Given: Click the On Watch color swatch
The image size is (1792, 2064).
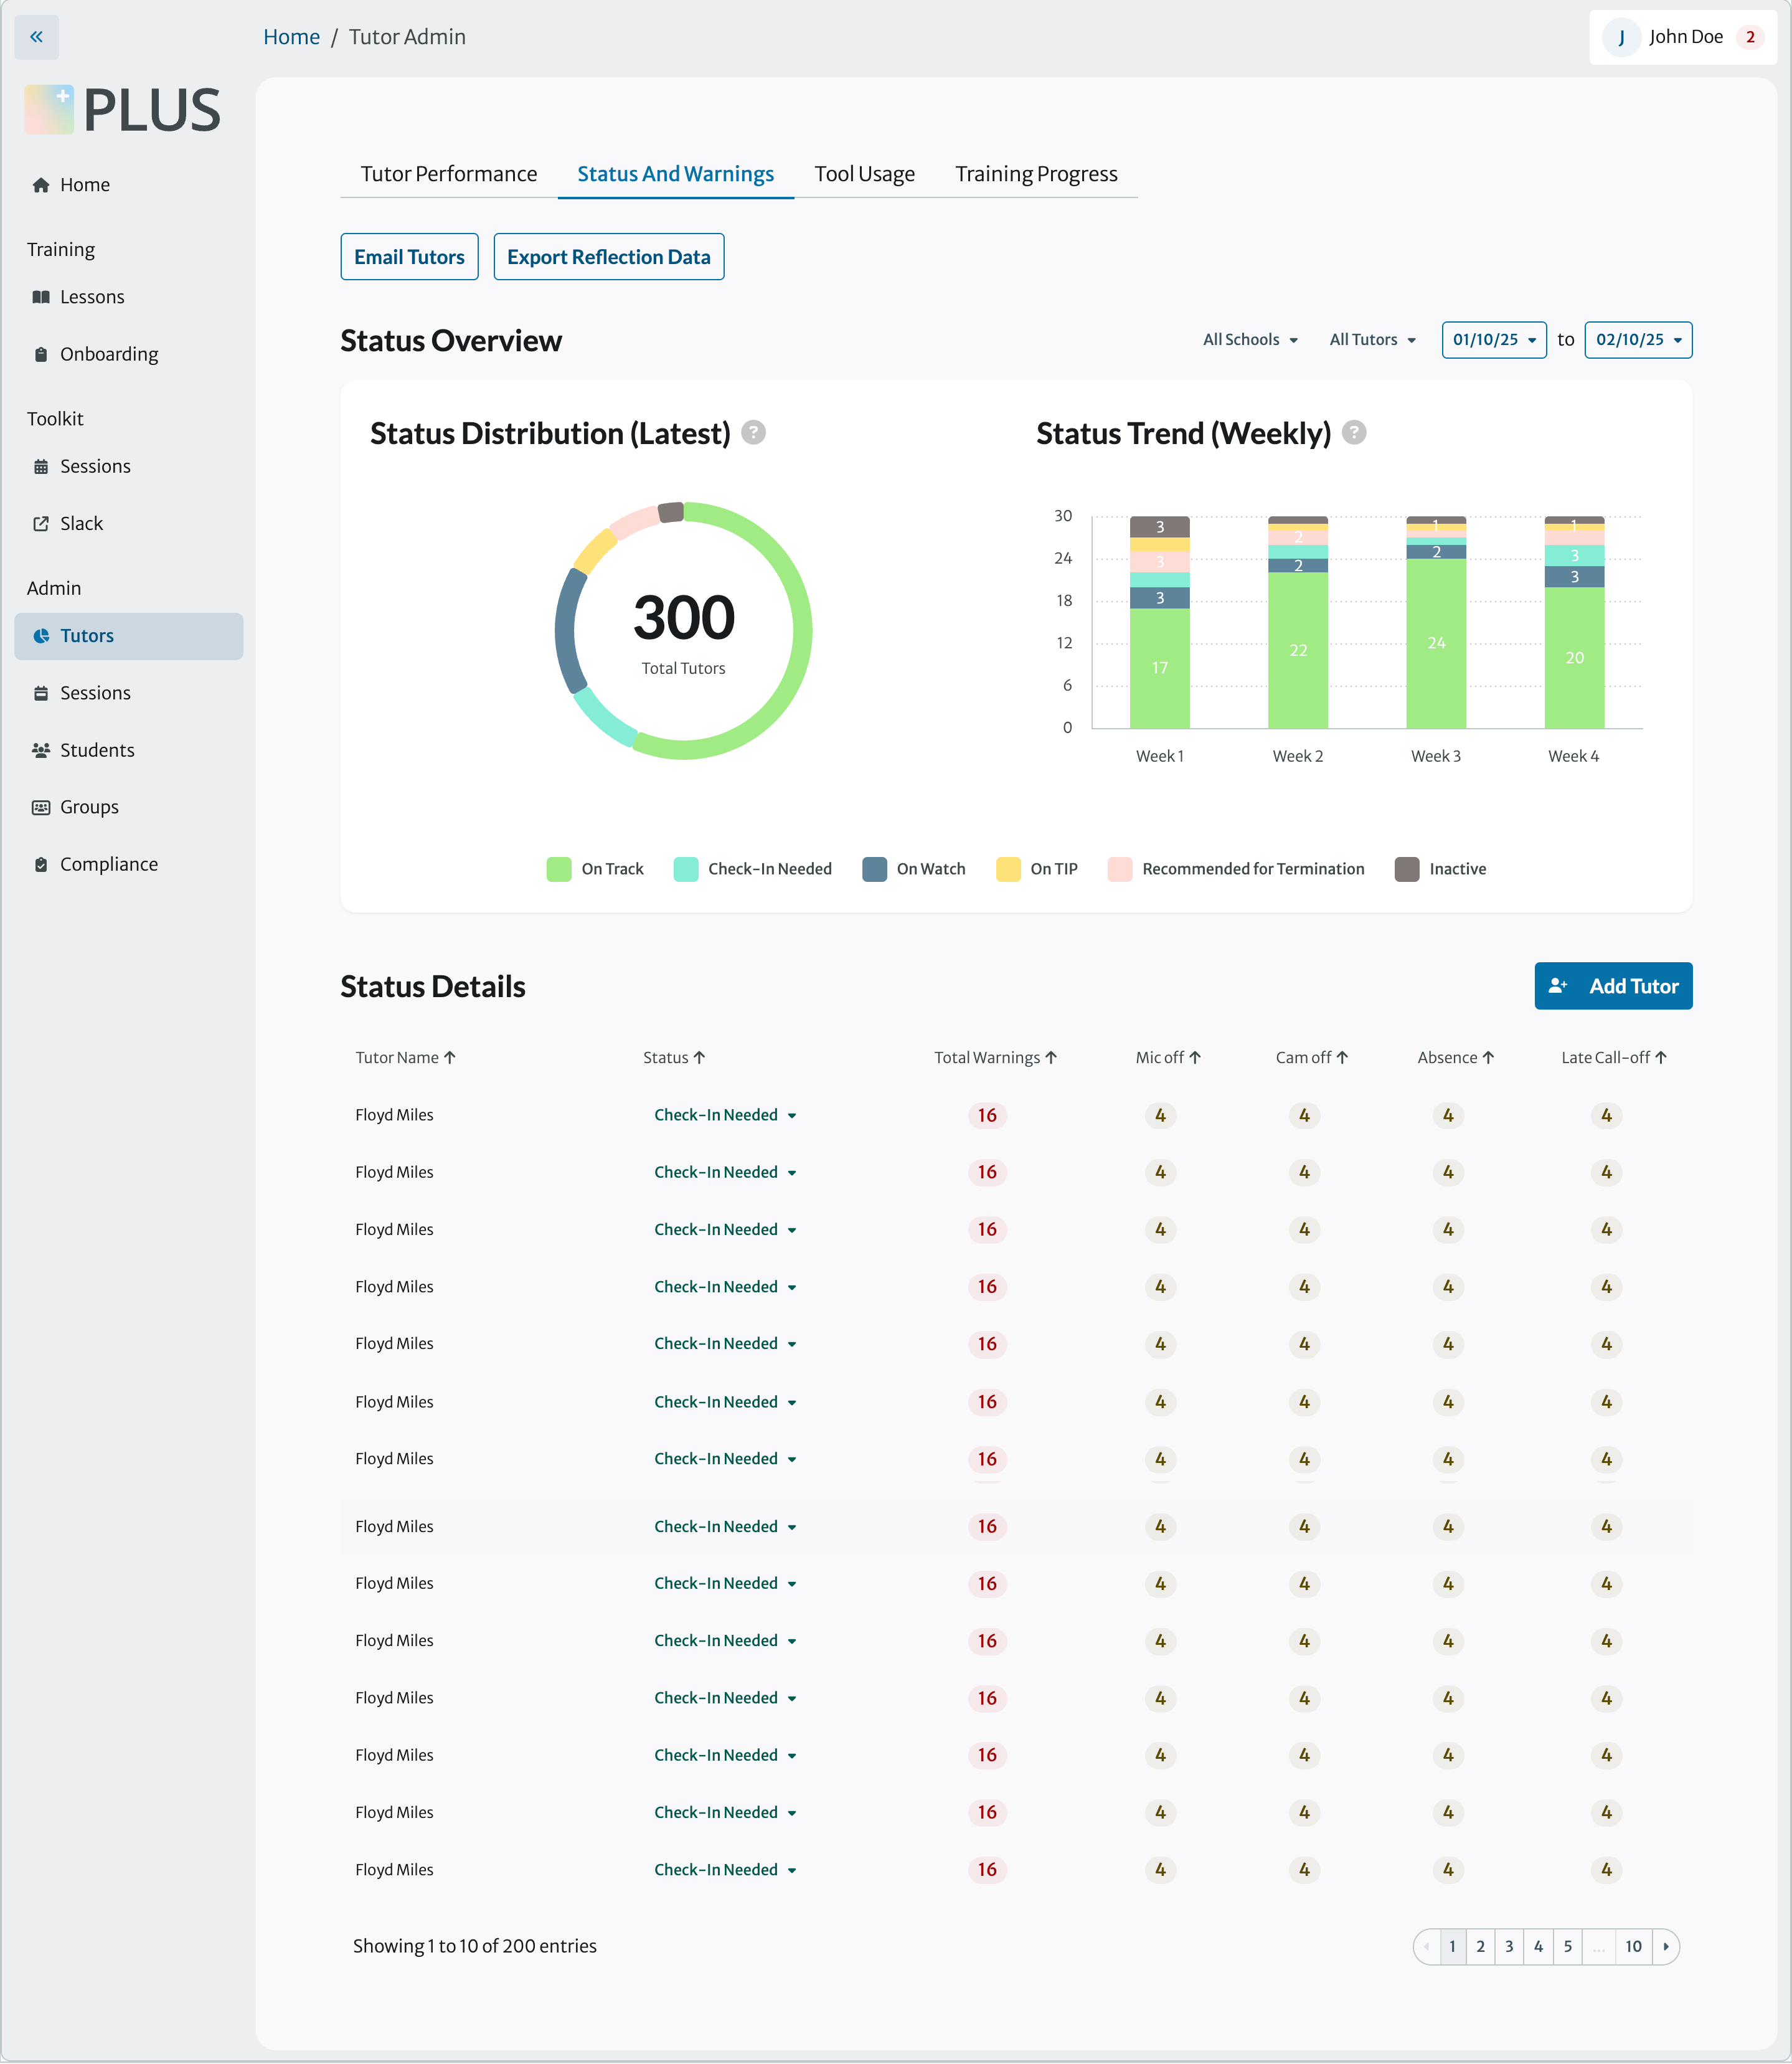Looking at the screenshot, I should (x=875, y=869).
